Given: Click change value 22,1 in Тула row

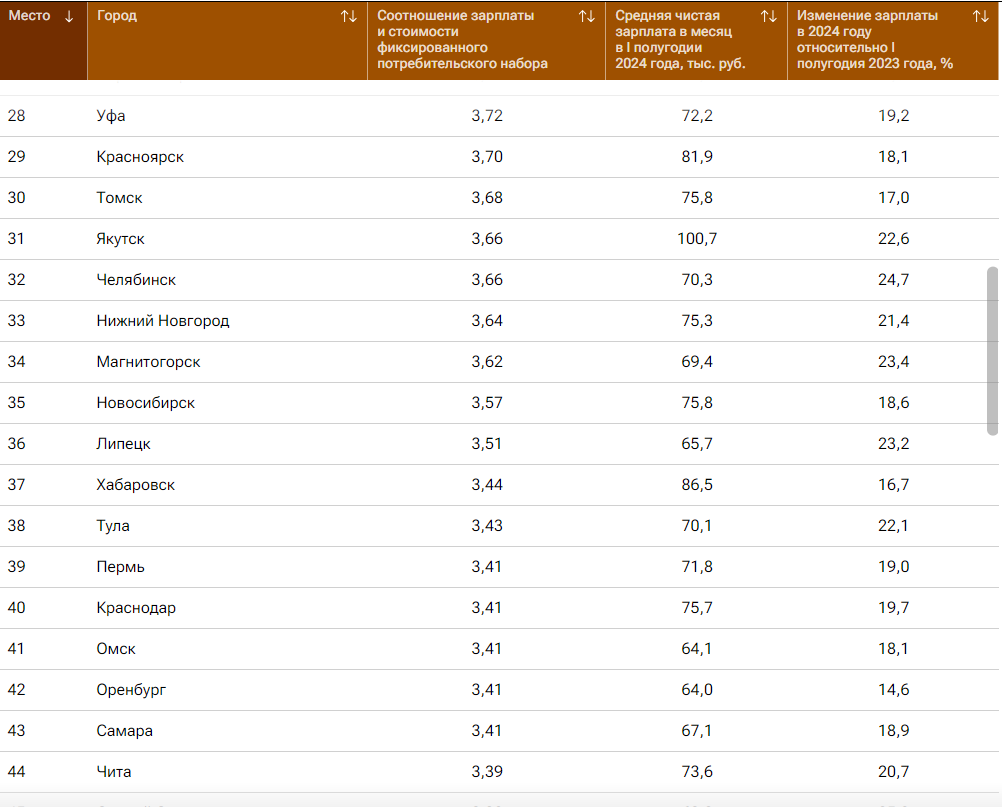Looking at the screenshot, I should [893, 525].
